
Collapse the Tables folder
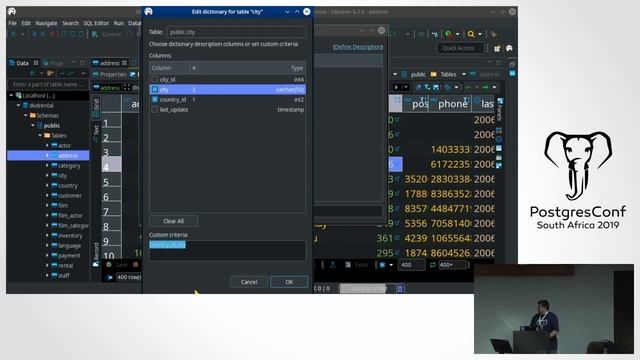click(40, 136)
